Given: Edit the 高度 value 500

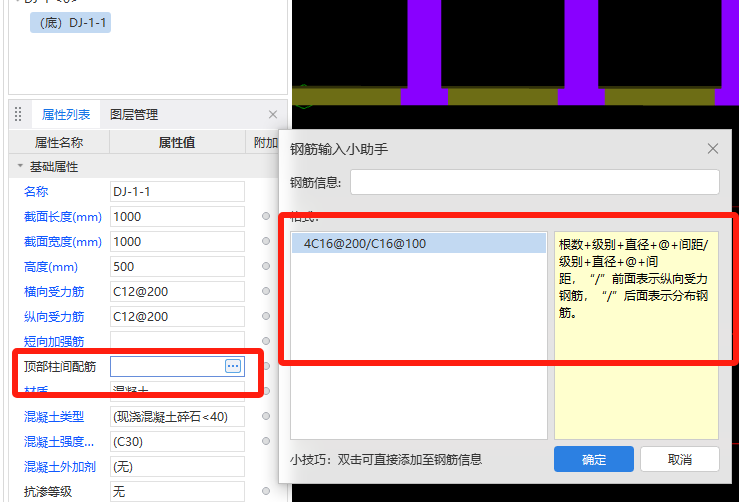Looking at the screenshot, I should (177, 266).
